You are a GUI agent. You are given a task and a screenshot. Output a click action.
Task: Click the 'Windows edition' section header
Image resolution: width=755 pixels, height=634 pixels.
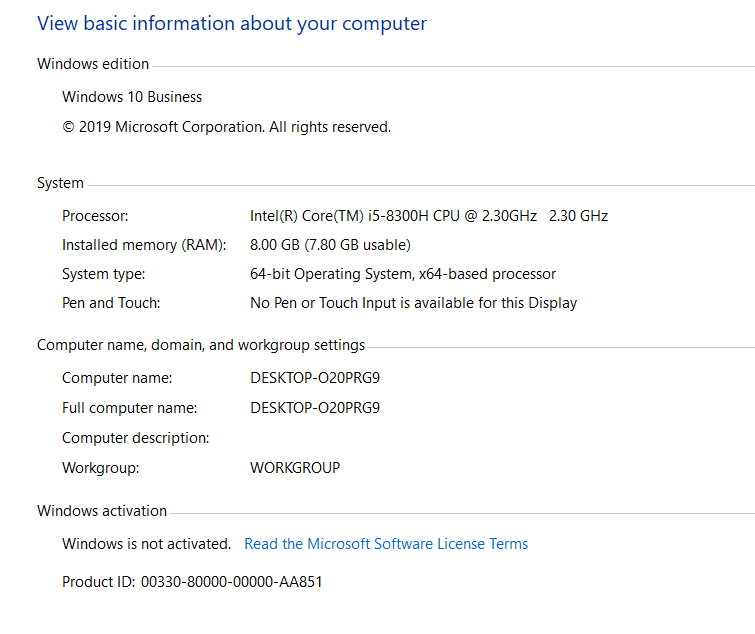93,64
